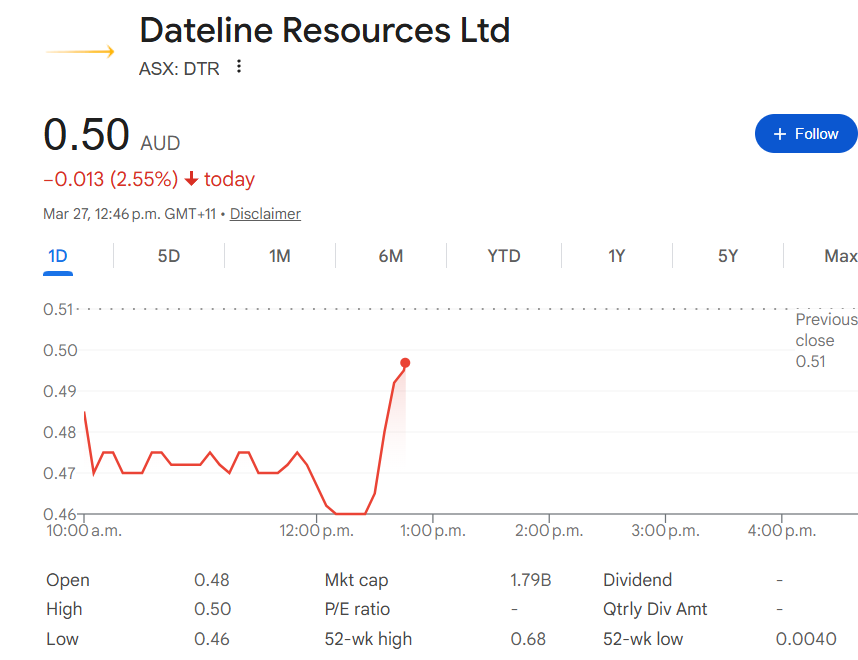Click the −0.013 (2.55%) today change
Image resolution: width=858 pixels, height=660 pixels.
coord(149,180)
